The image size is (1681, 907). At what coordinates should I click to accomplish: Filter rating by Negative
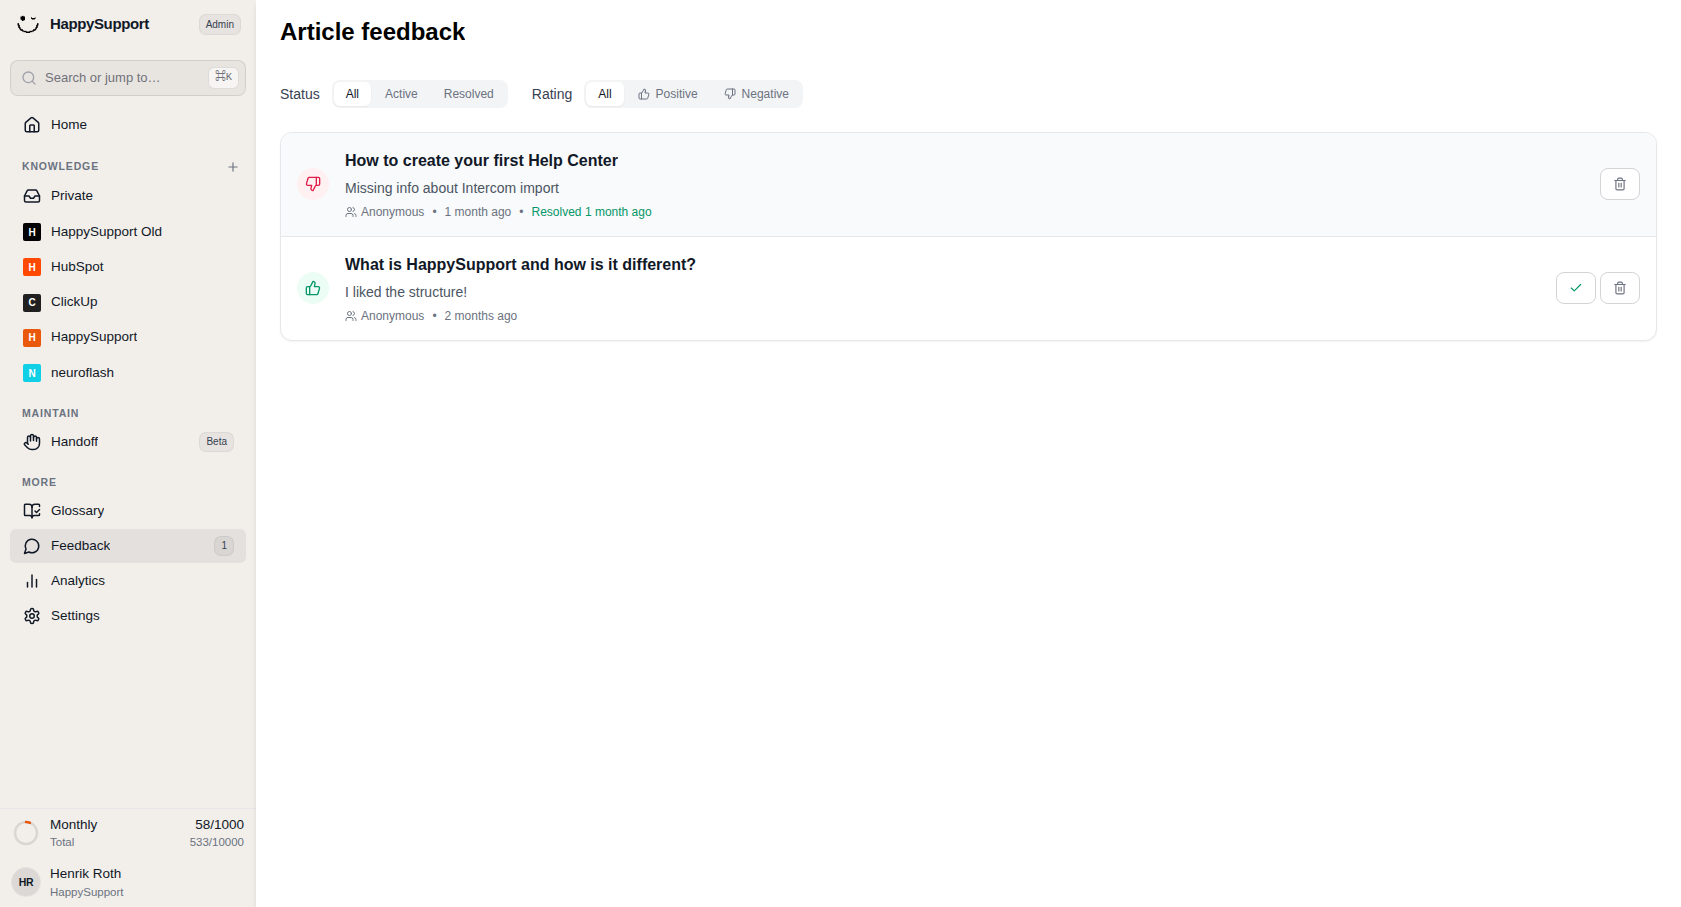(x=757, y=94)
